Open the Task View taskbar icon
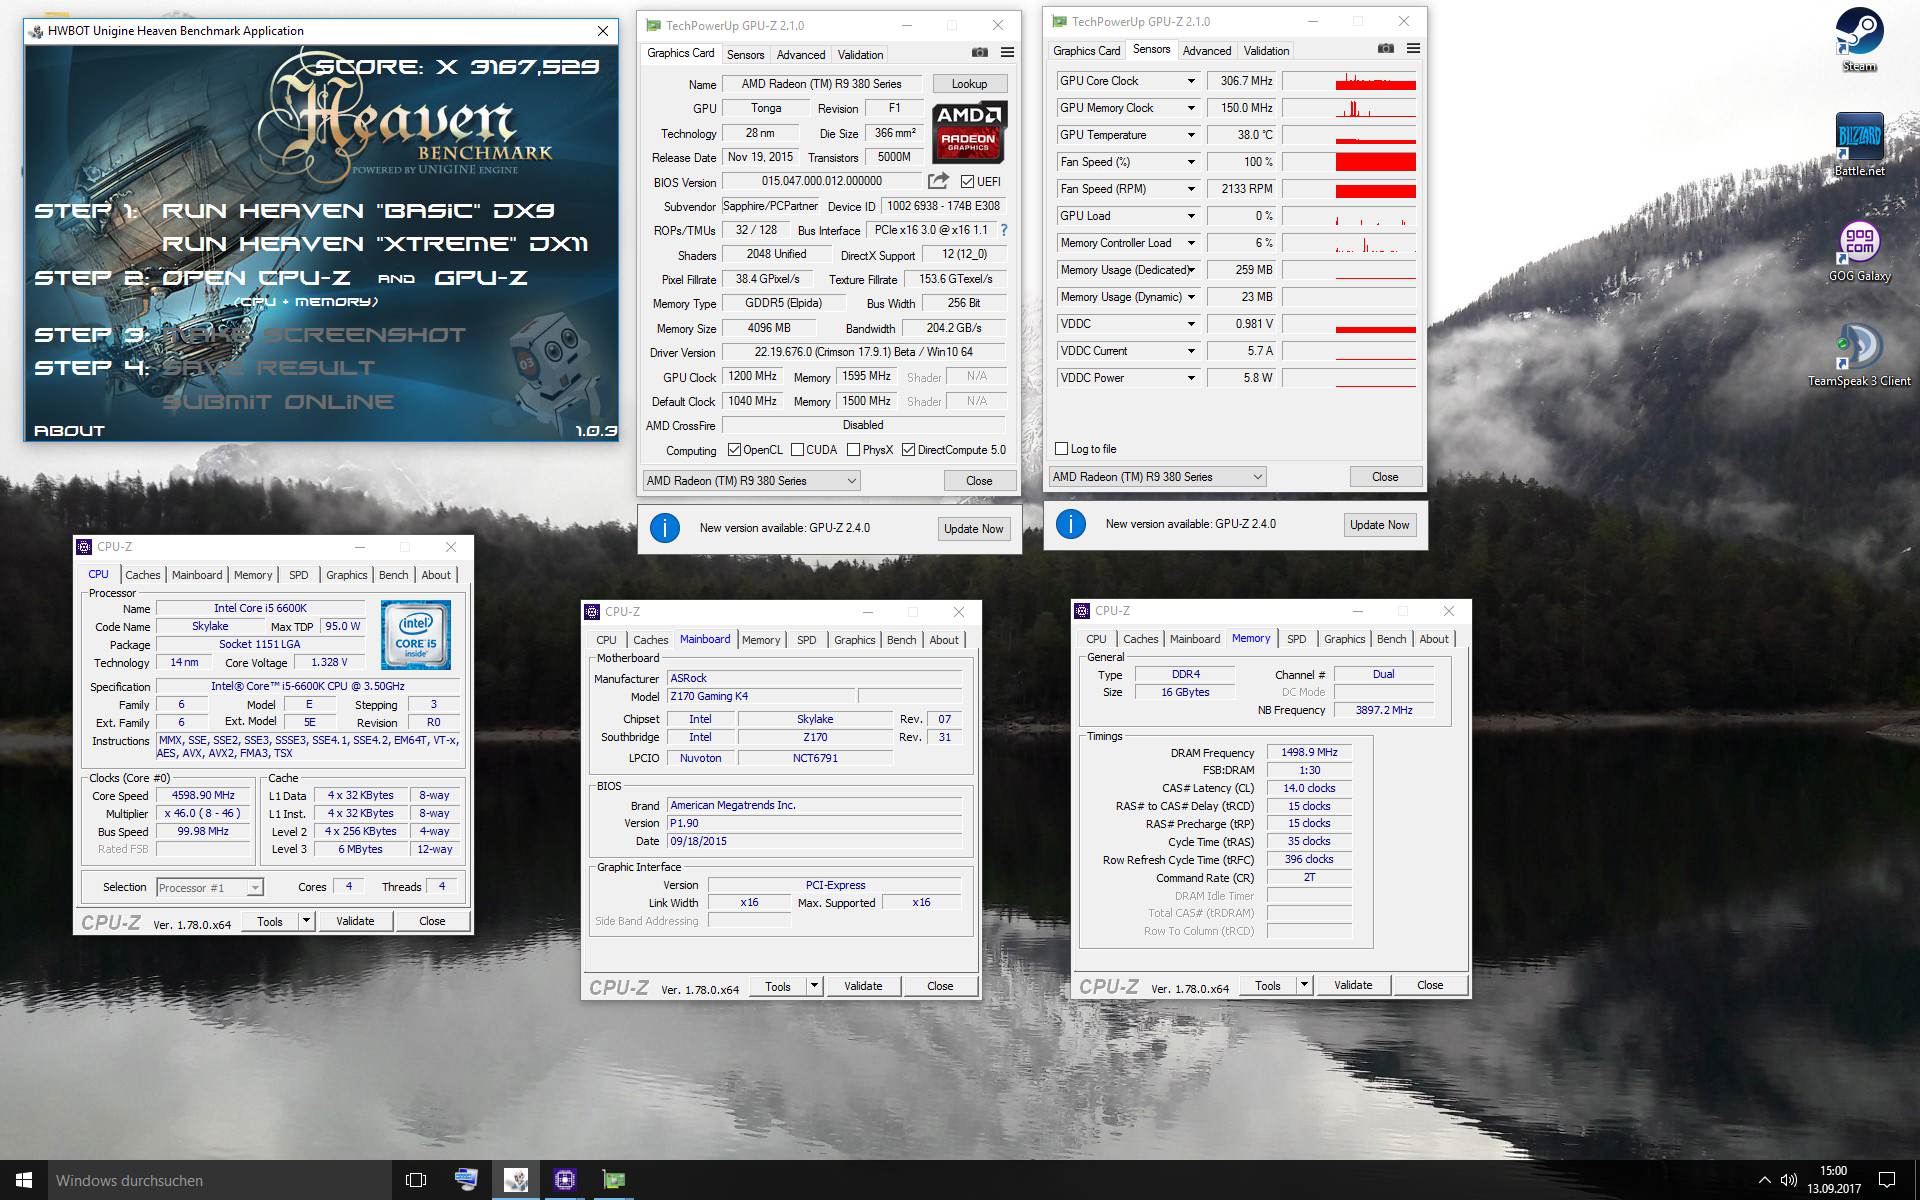Image resolution: width=1920 pixels, height=1200 pixels. pyautogui.click(x=416, y=1180)
